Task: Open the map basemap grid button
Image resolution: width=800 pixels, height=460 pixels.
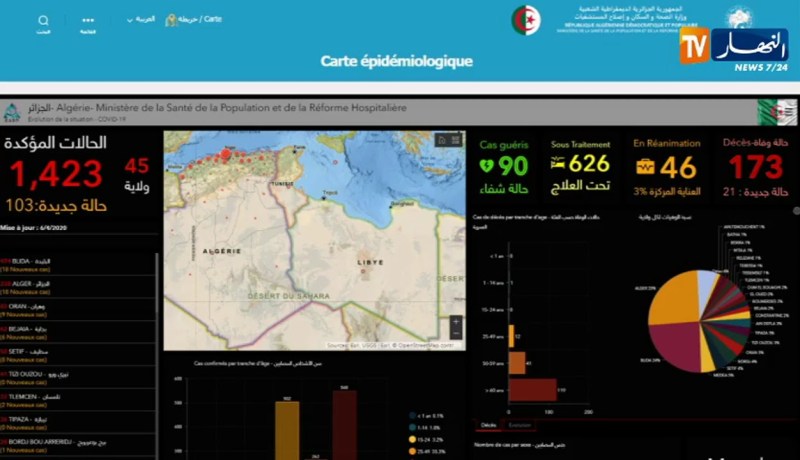Action: point(456,140)
